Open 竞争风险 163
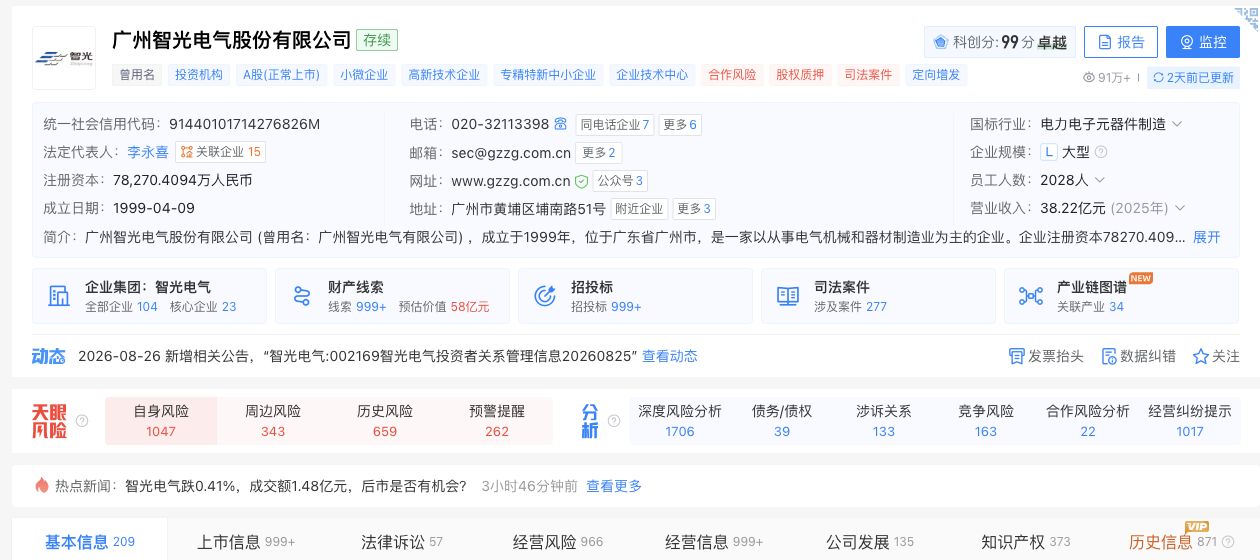This screenshot has width=1260, height=560. click(x=986, y=421)
